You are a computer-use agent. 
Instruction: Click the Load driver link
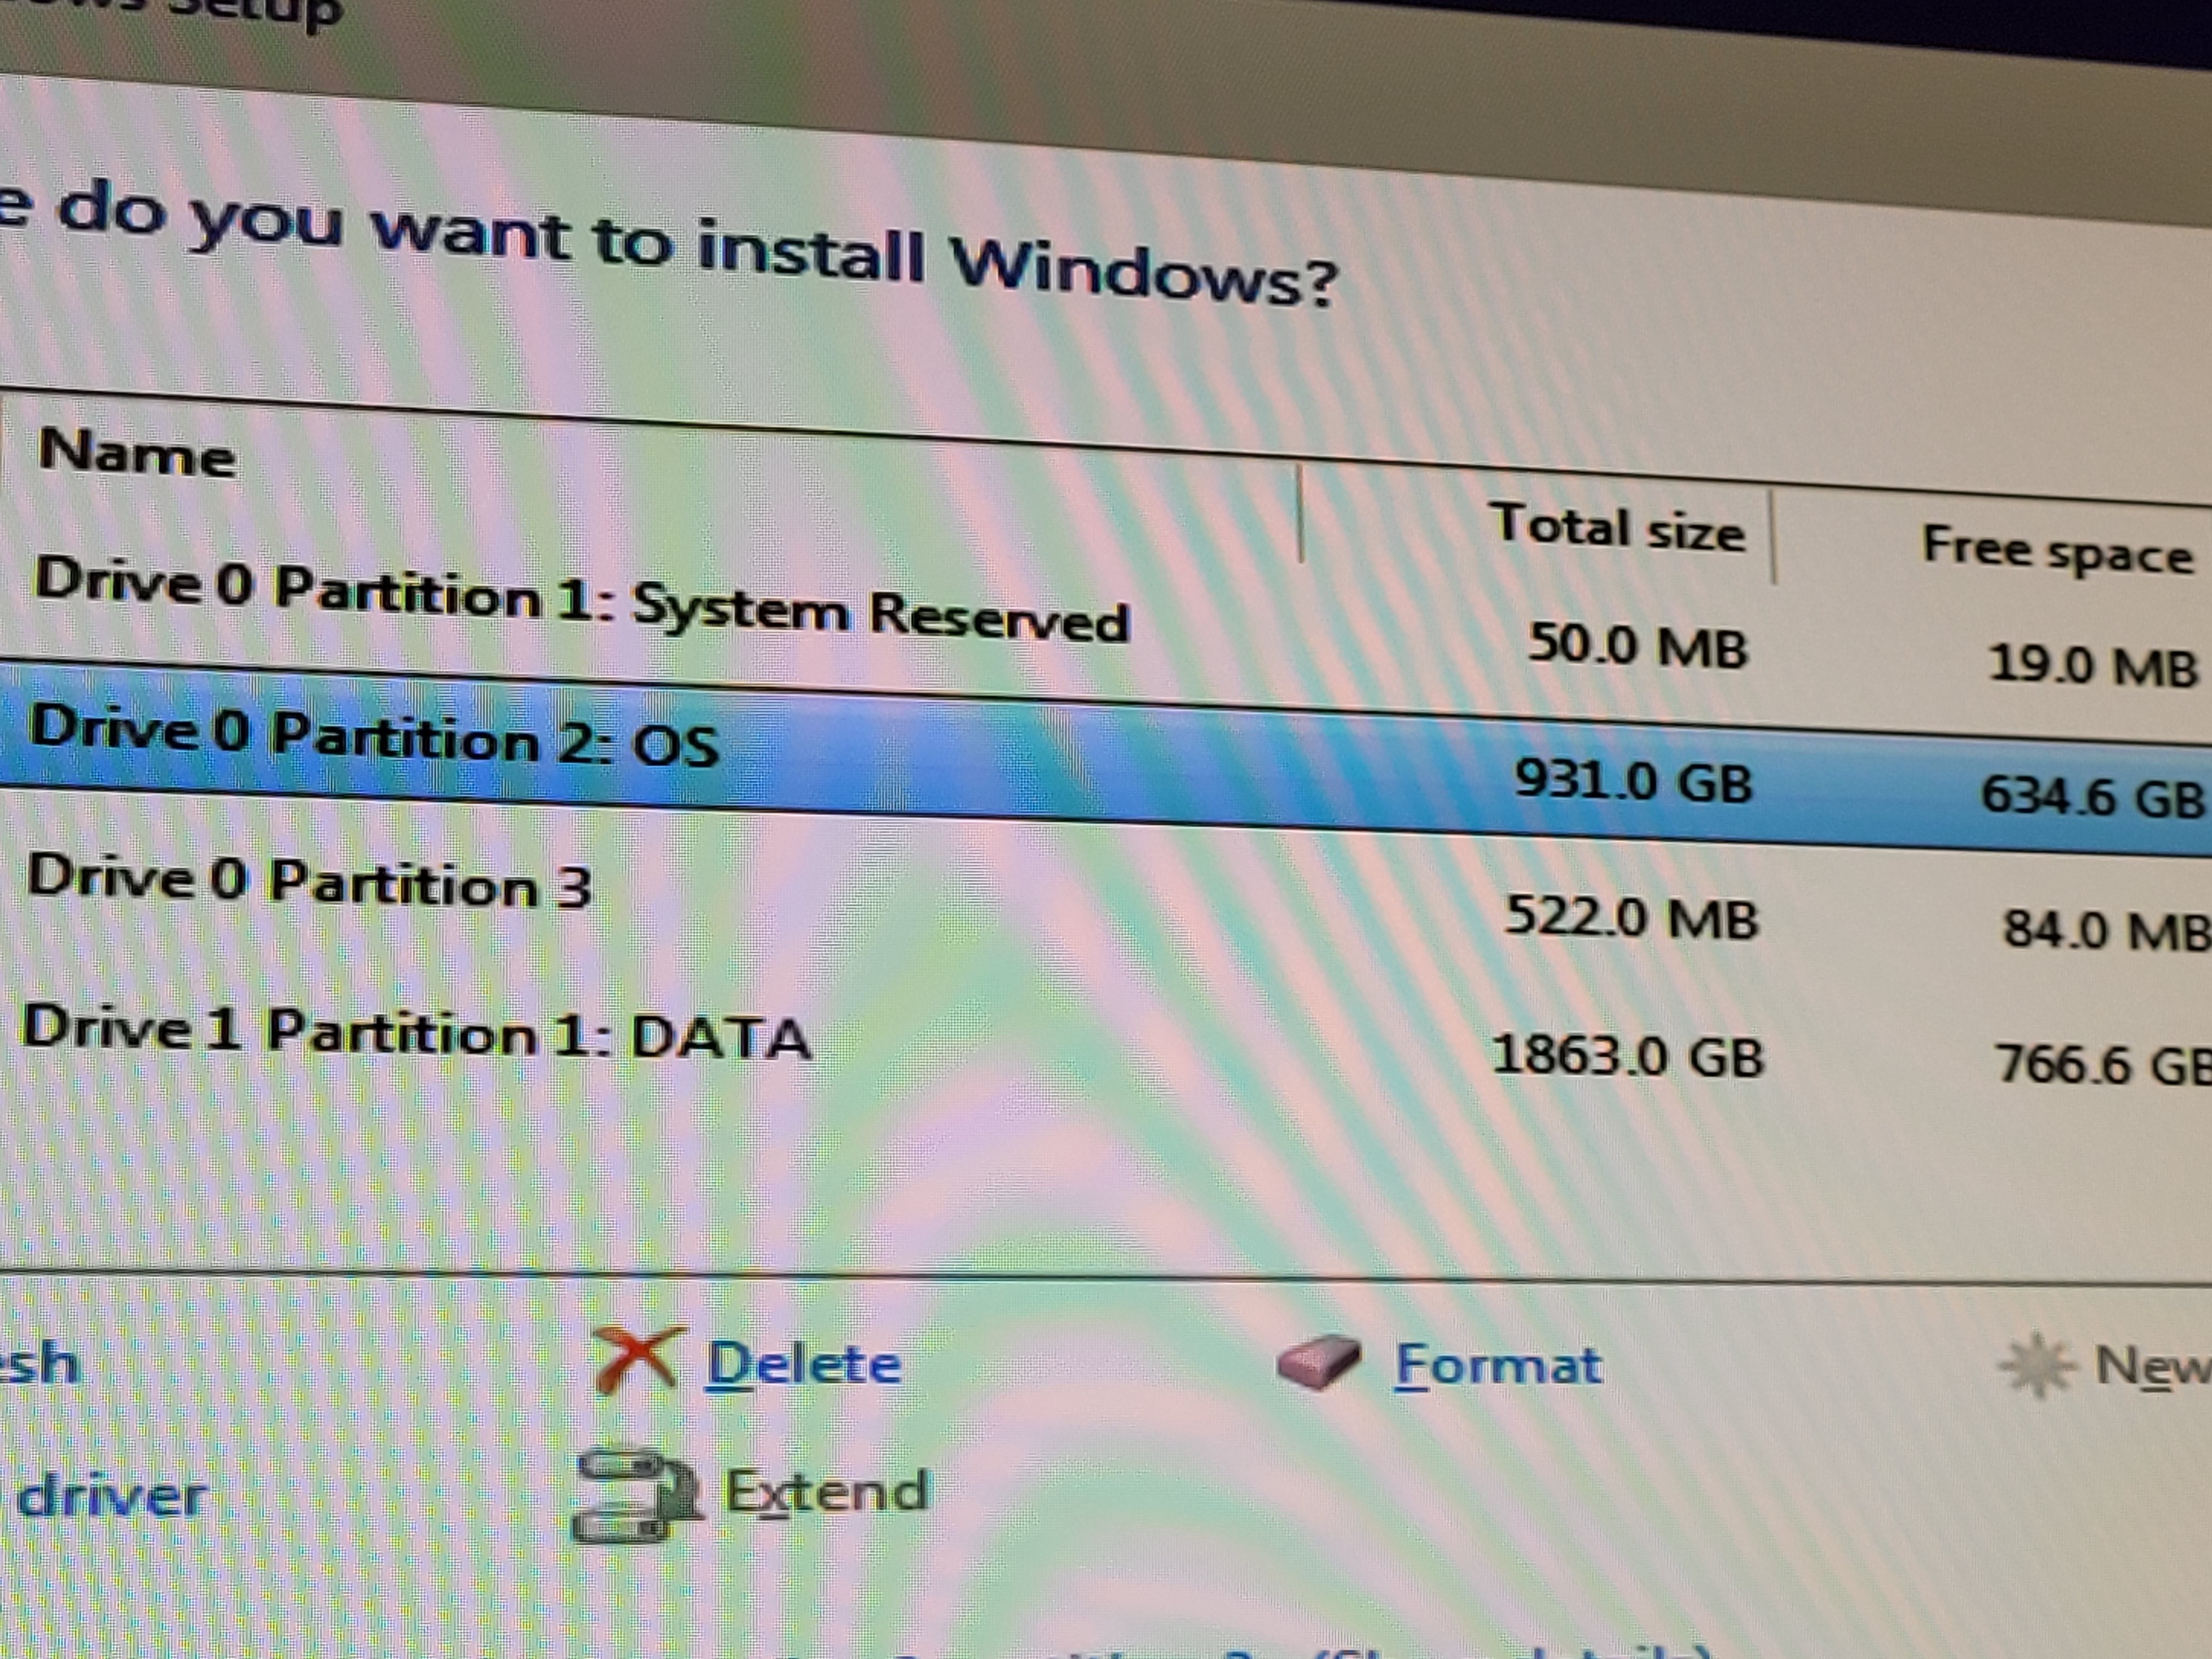[x=110, y=1497]
